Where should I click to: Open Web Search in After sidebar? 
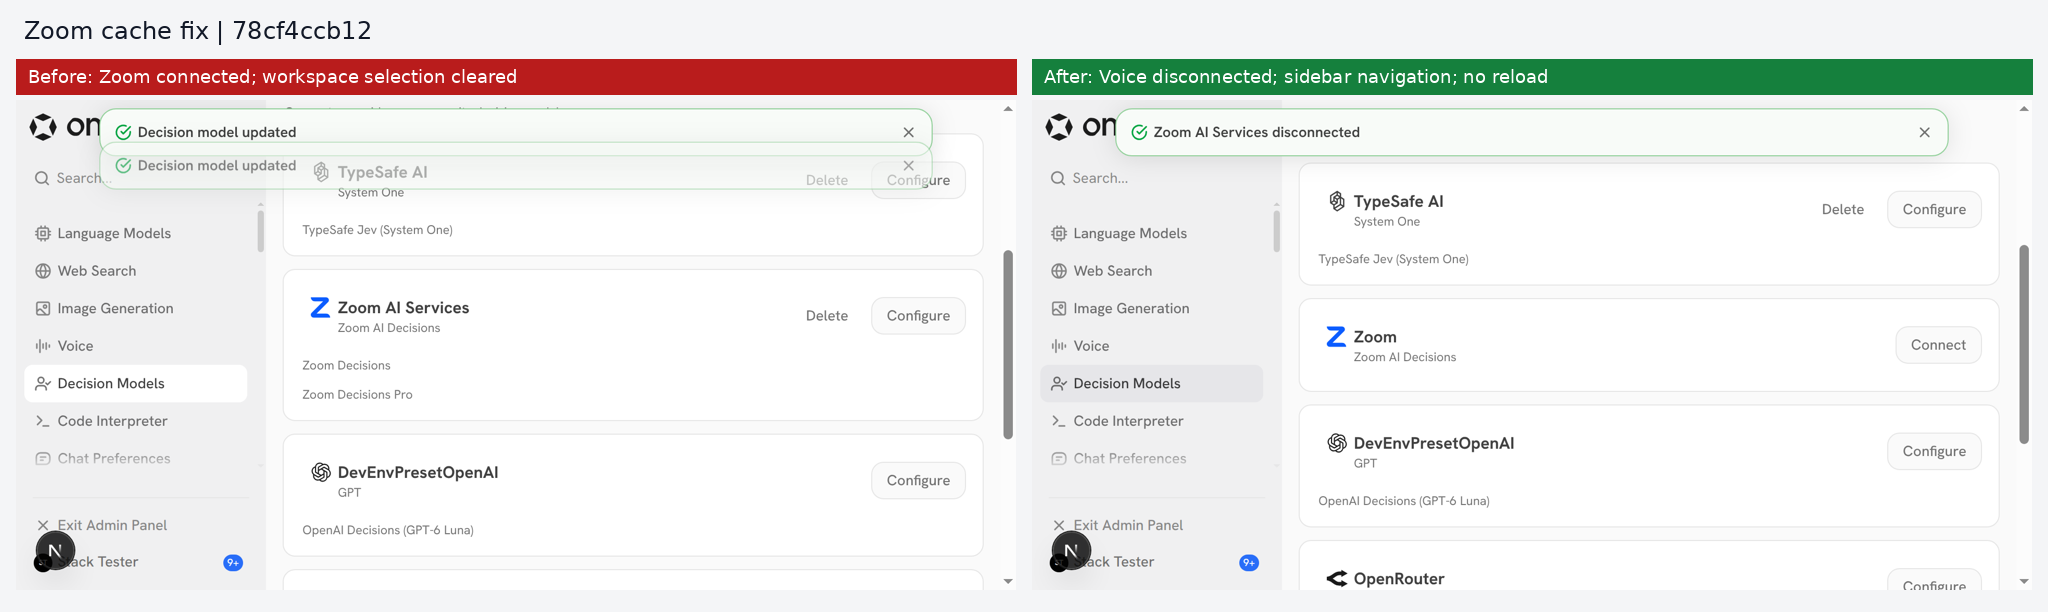coord(1152,271)
